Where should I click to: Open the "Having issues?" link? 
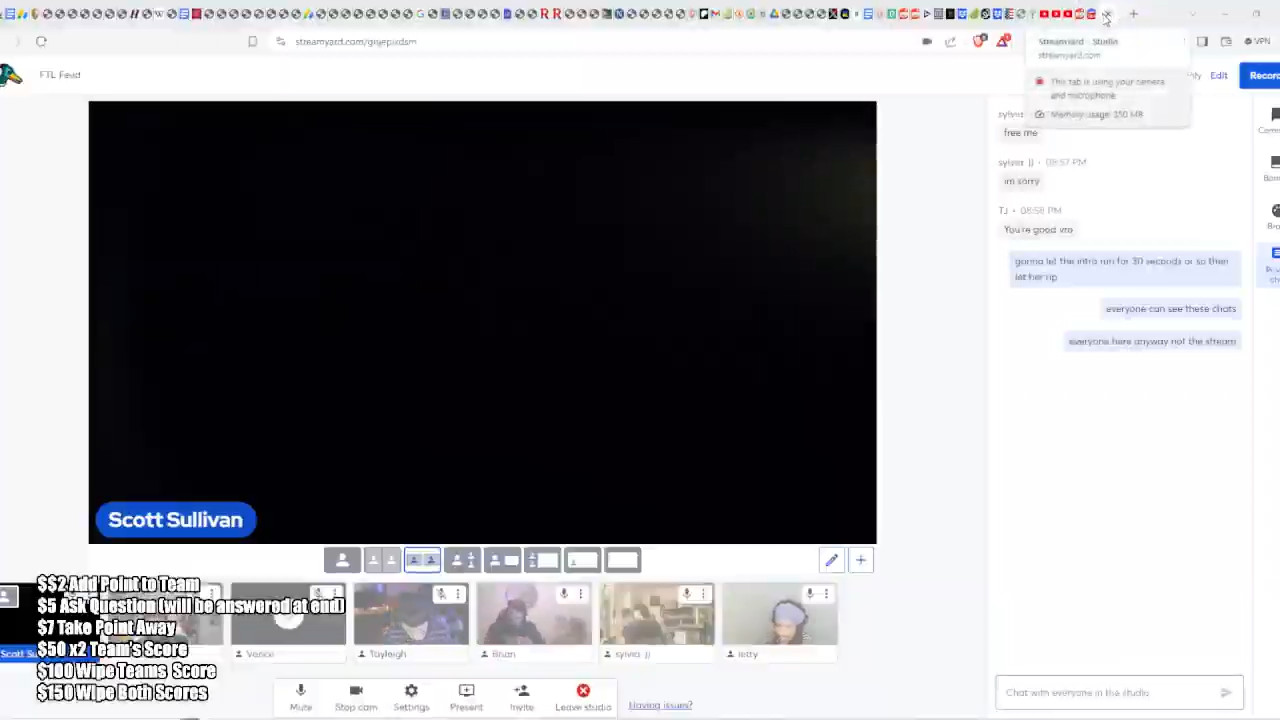pos(660,705)
